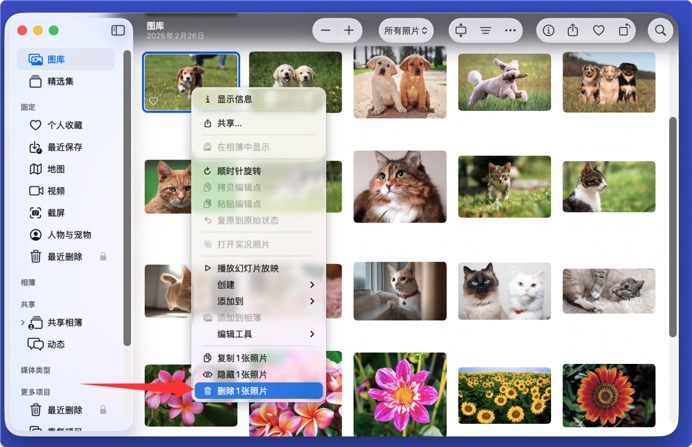This screenshot has width=692, height=447.
Task: Open 地图 sidebar item
Action: coord(66,169)
